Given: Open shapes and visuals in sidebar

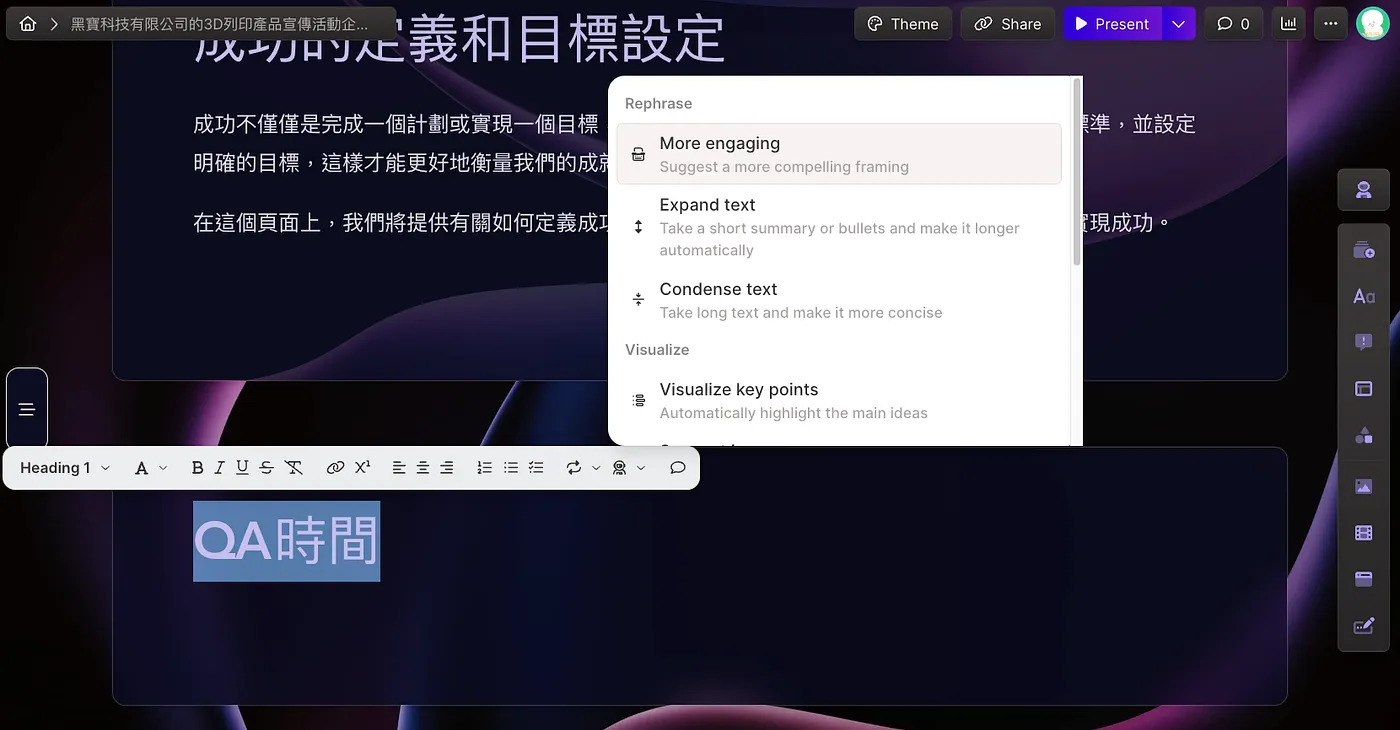Looking at the screenshot, I should click(1364, 435).
